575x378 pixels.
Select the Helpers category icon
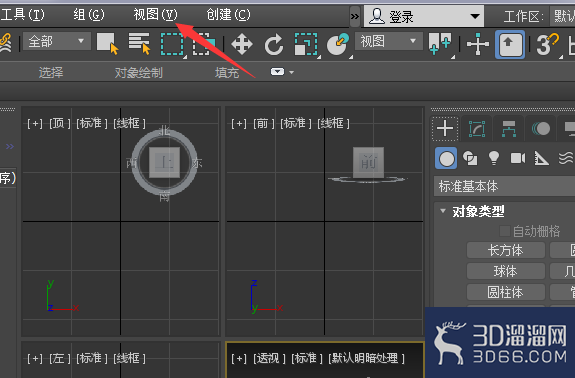tap(542, 158)
